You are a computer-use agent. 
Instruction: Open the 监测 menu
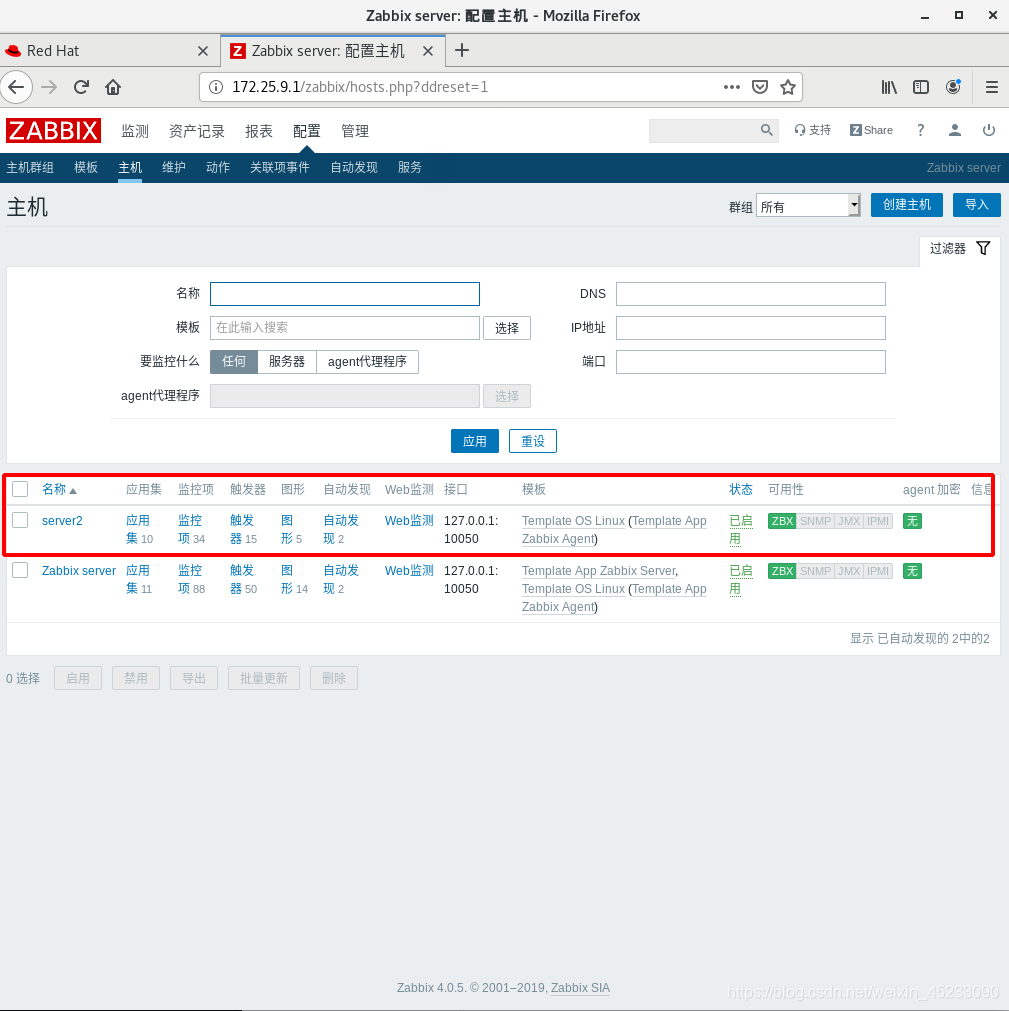pos(135,131)
